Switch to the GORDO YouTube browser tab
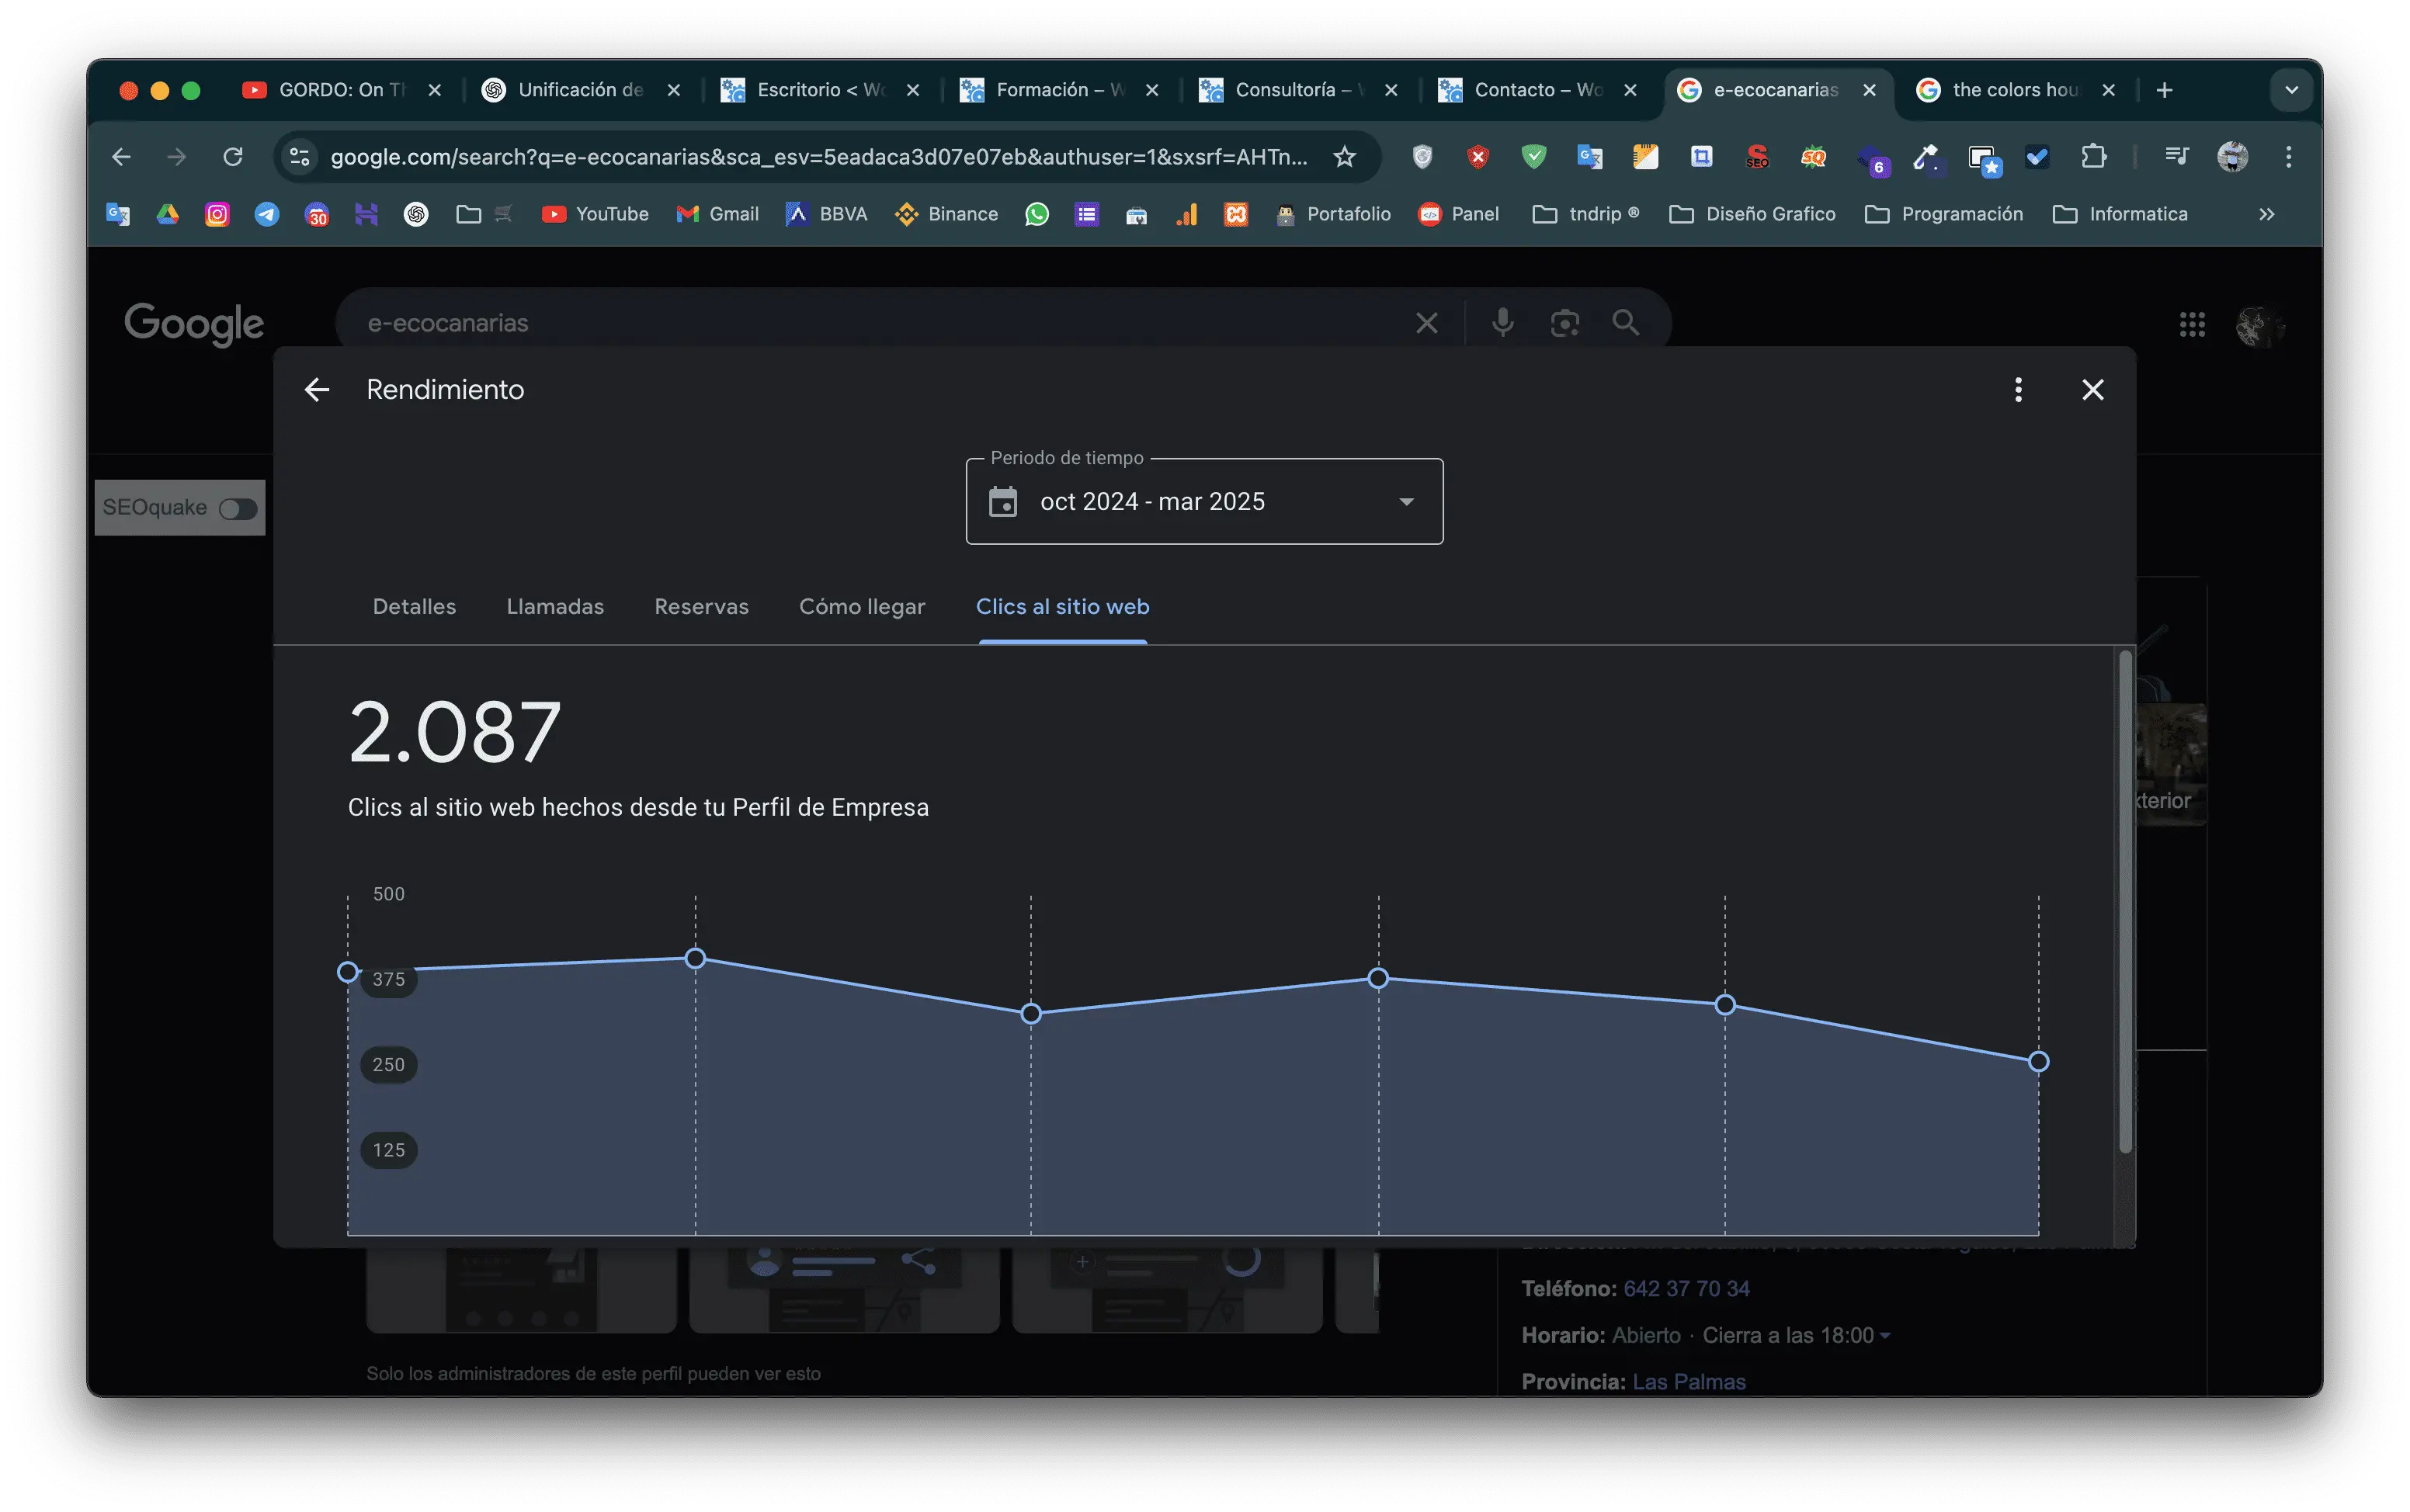This screenshot has height=1512, width=2410. click(342, 90)
